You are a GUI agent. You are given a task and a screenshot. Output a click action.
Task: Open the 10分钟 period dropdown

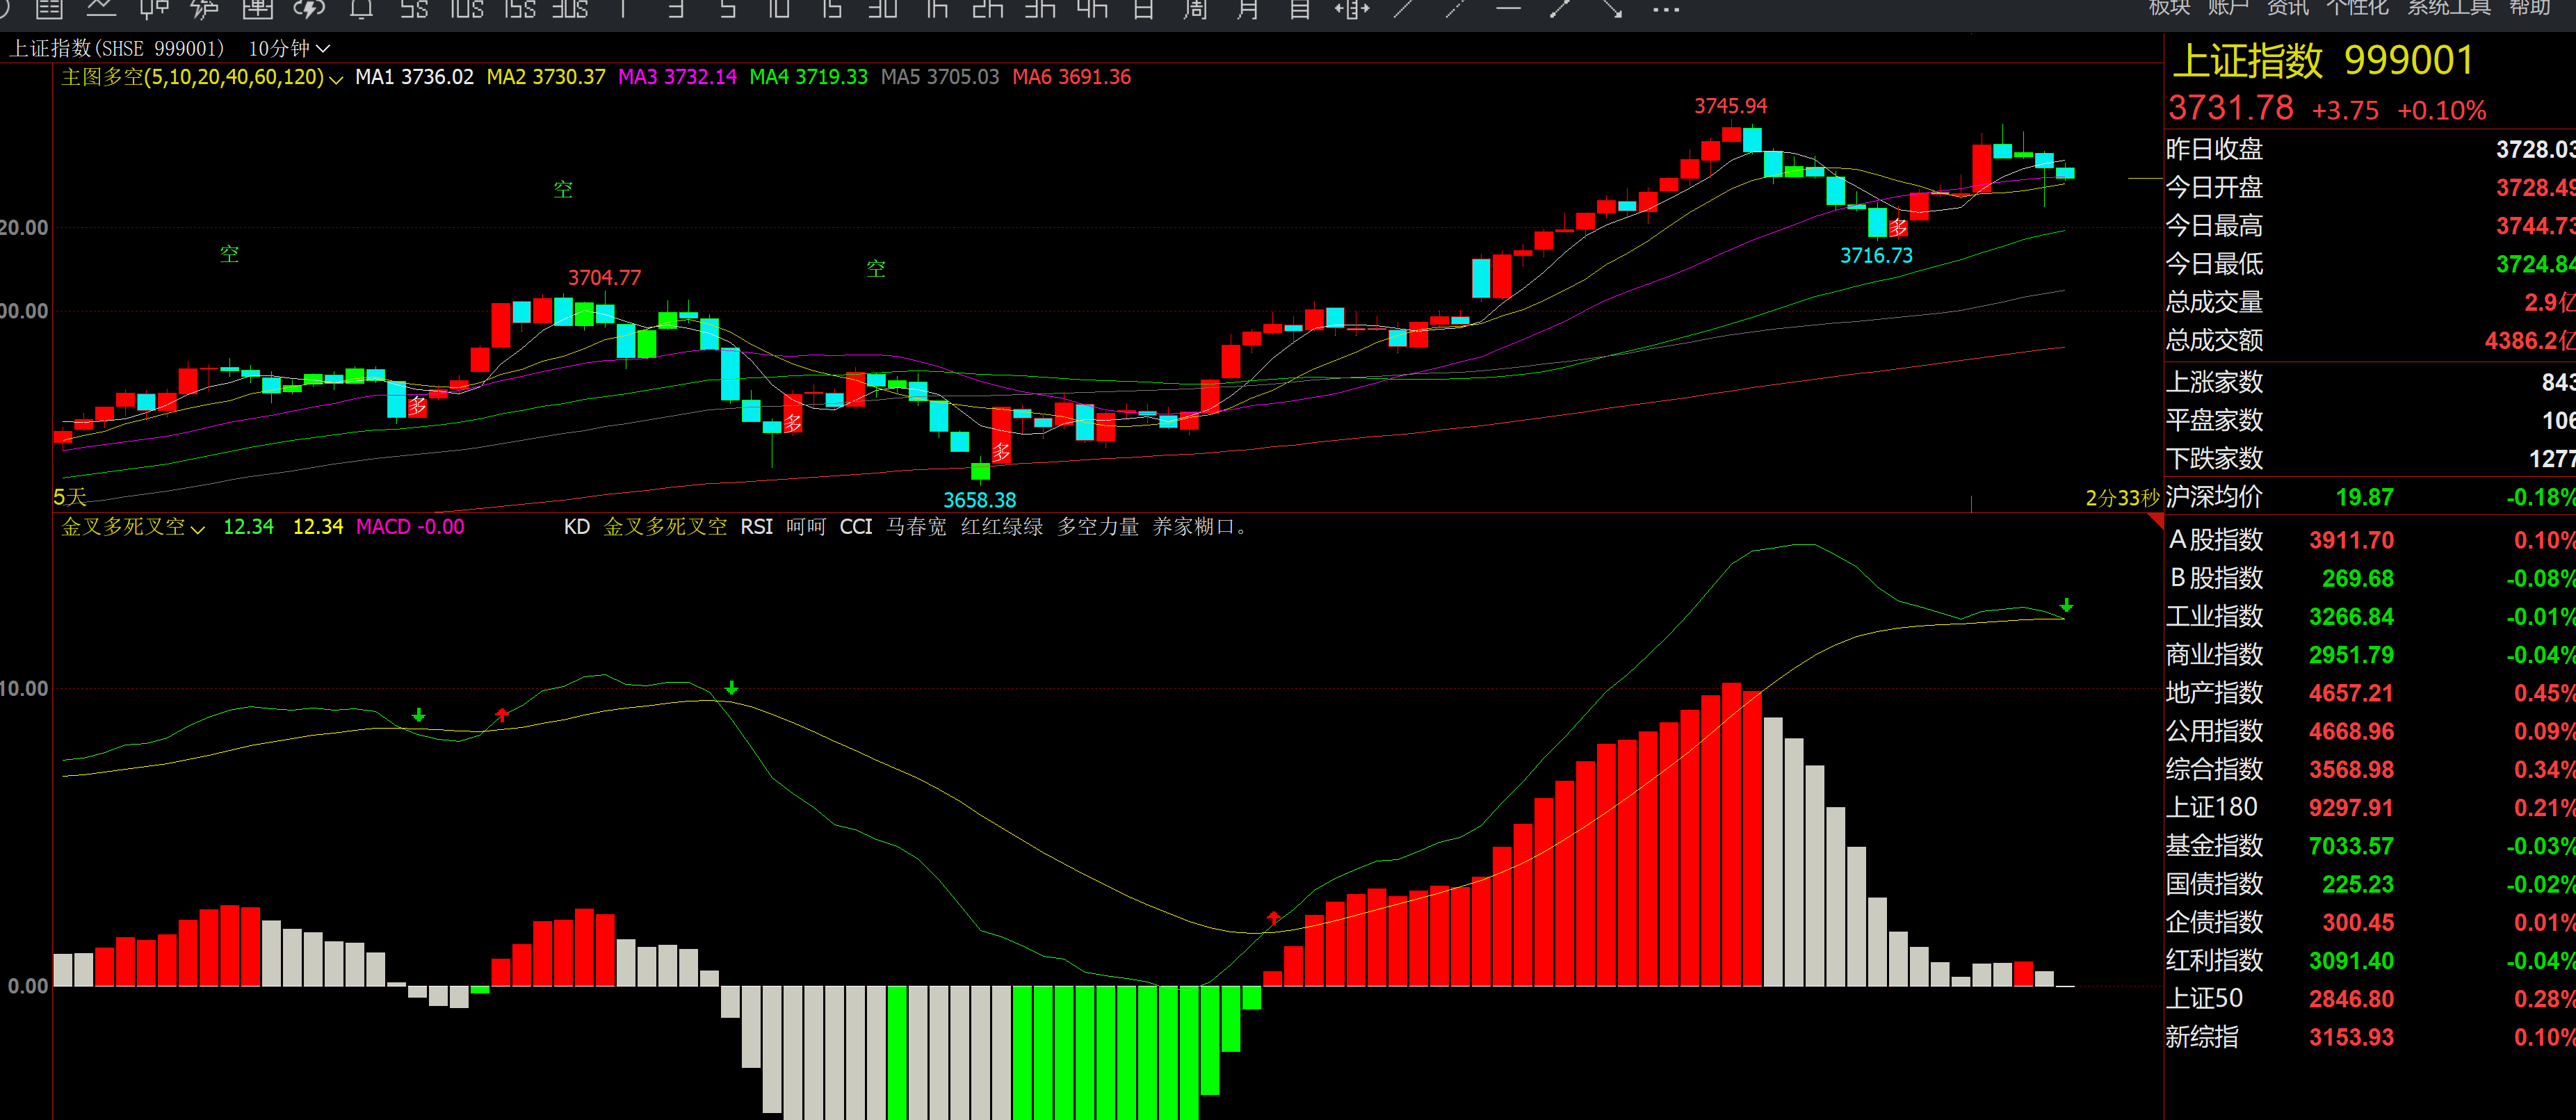[x=289, y=48]
